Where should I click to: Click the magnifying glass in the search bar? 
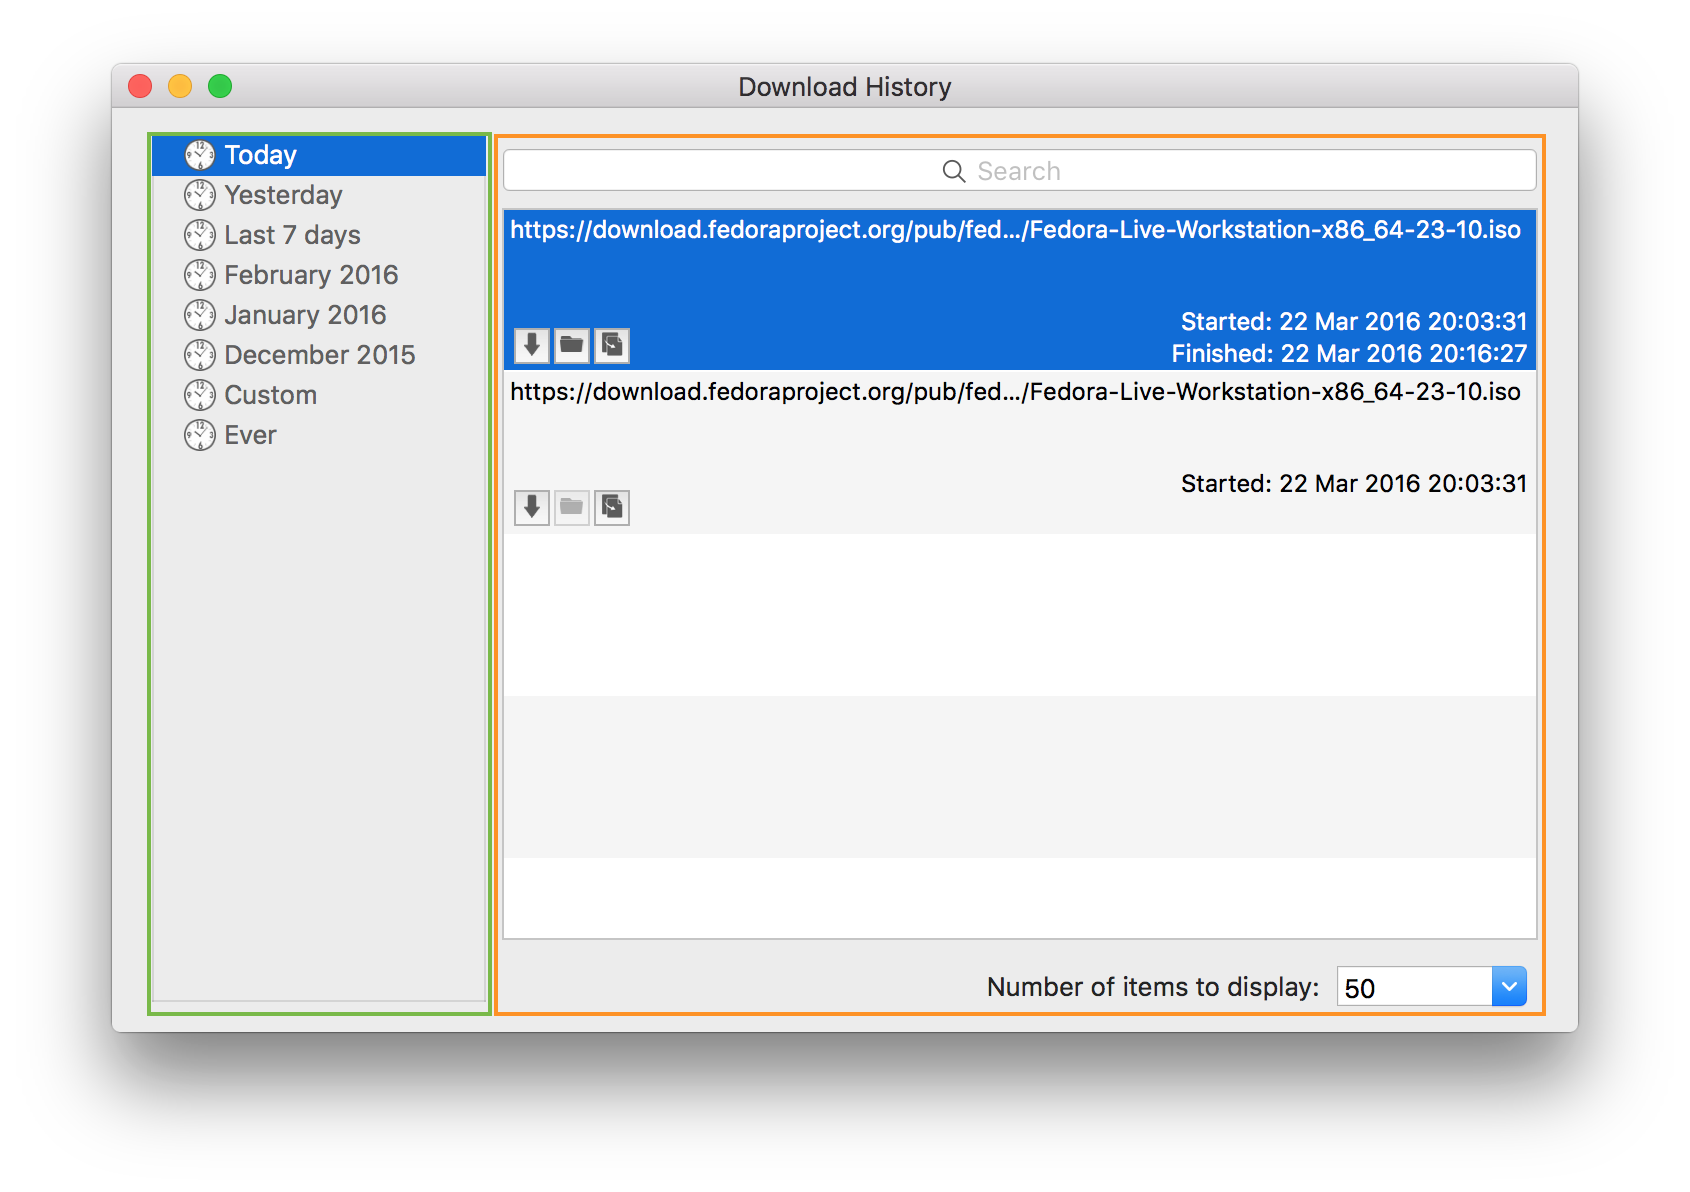(951, 170)
